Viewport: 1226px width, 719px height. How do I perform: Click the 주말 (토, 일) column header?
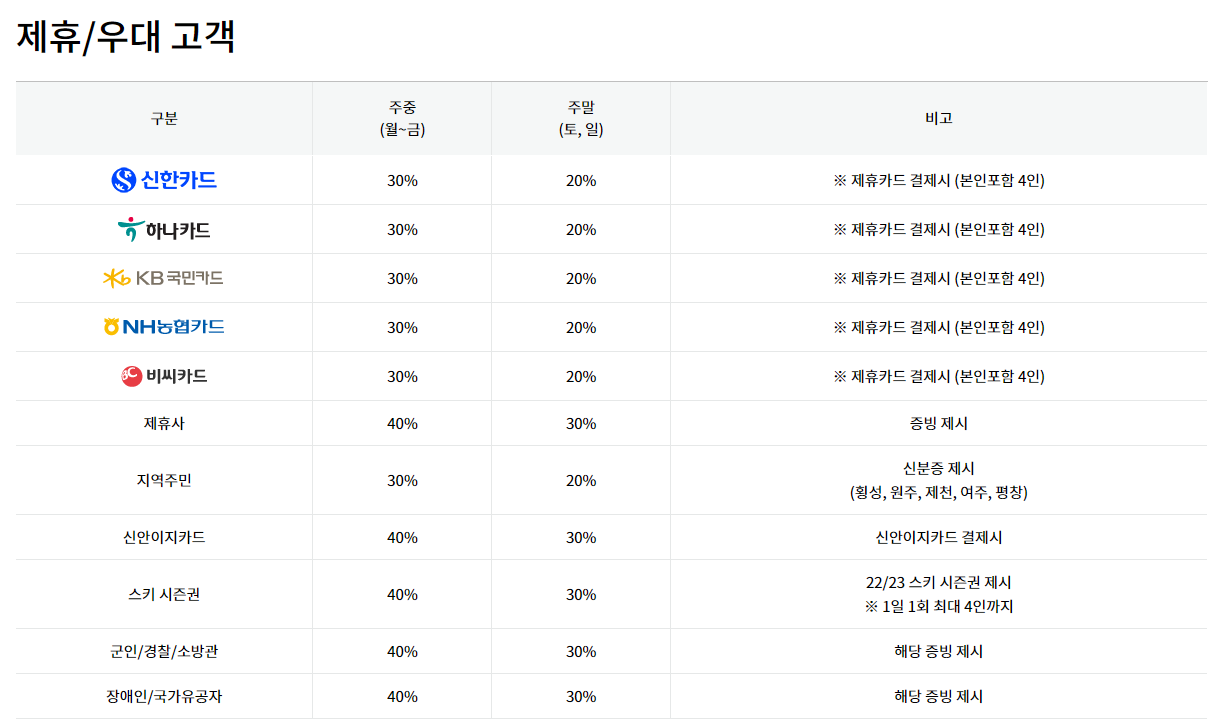(581, 118)
